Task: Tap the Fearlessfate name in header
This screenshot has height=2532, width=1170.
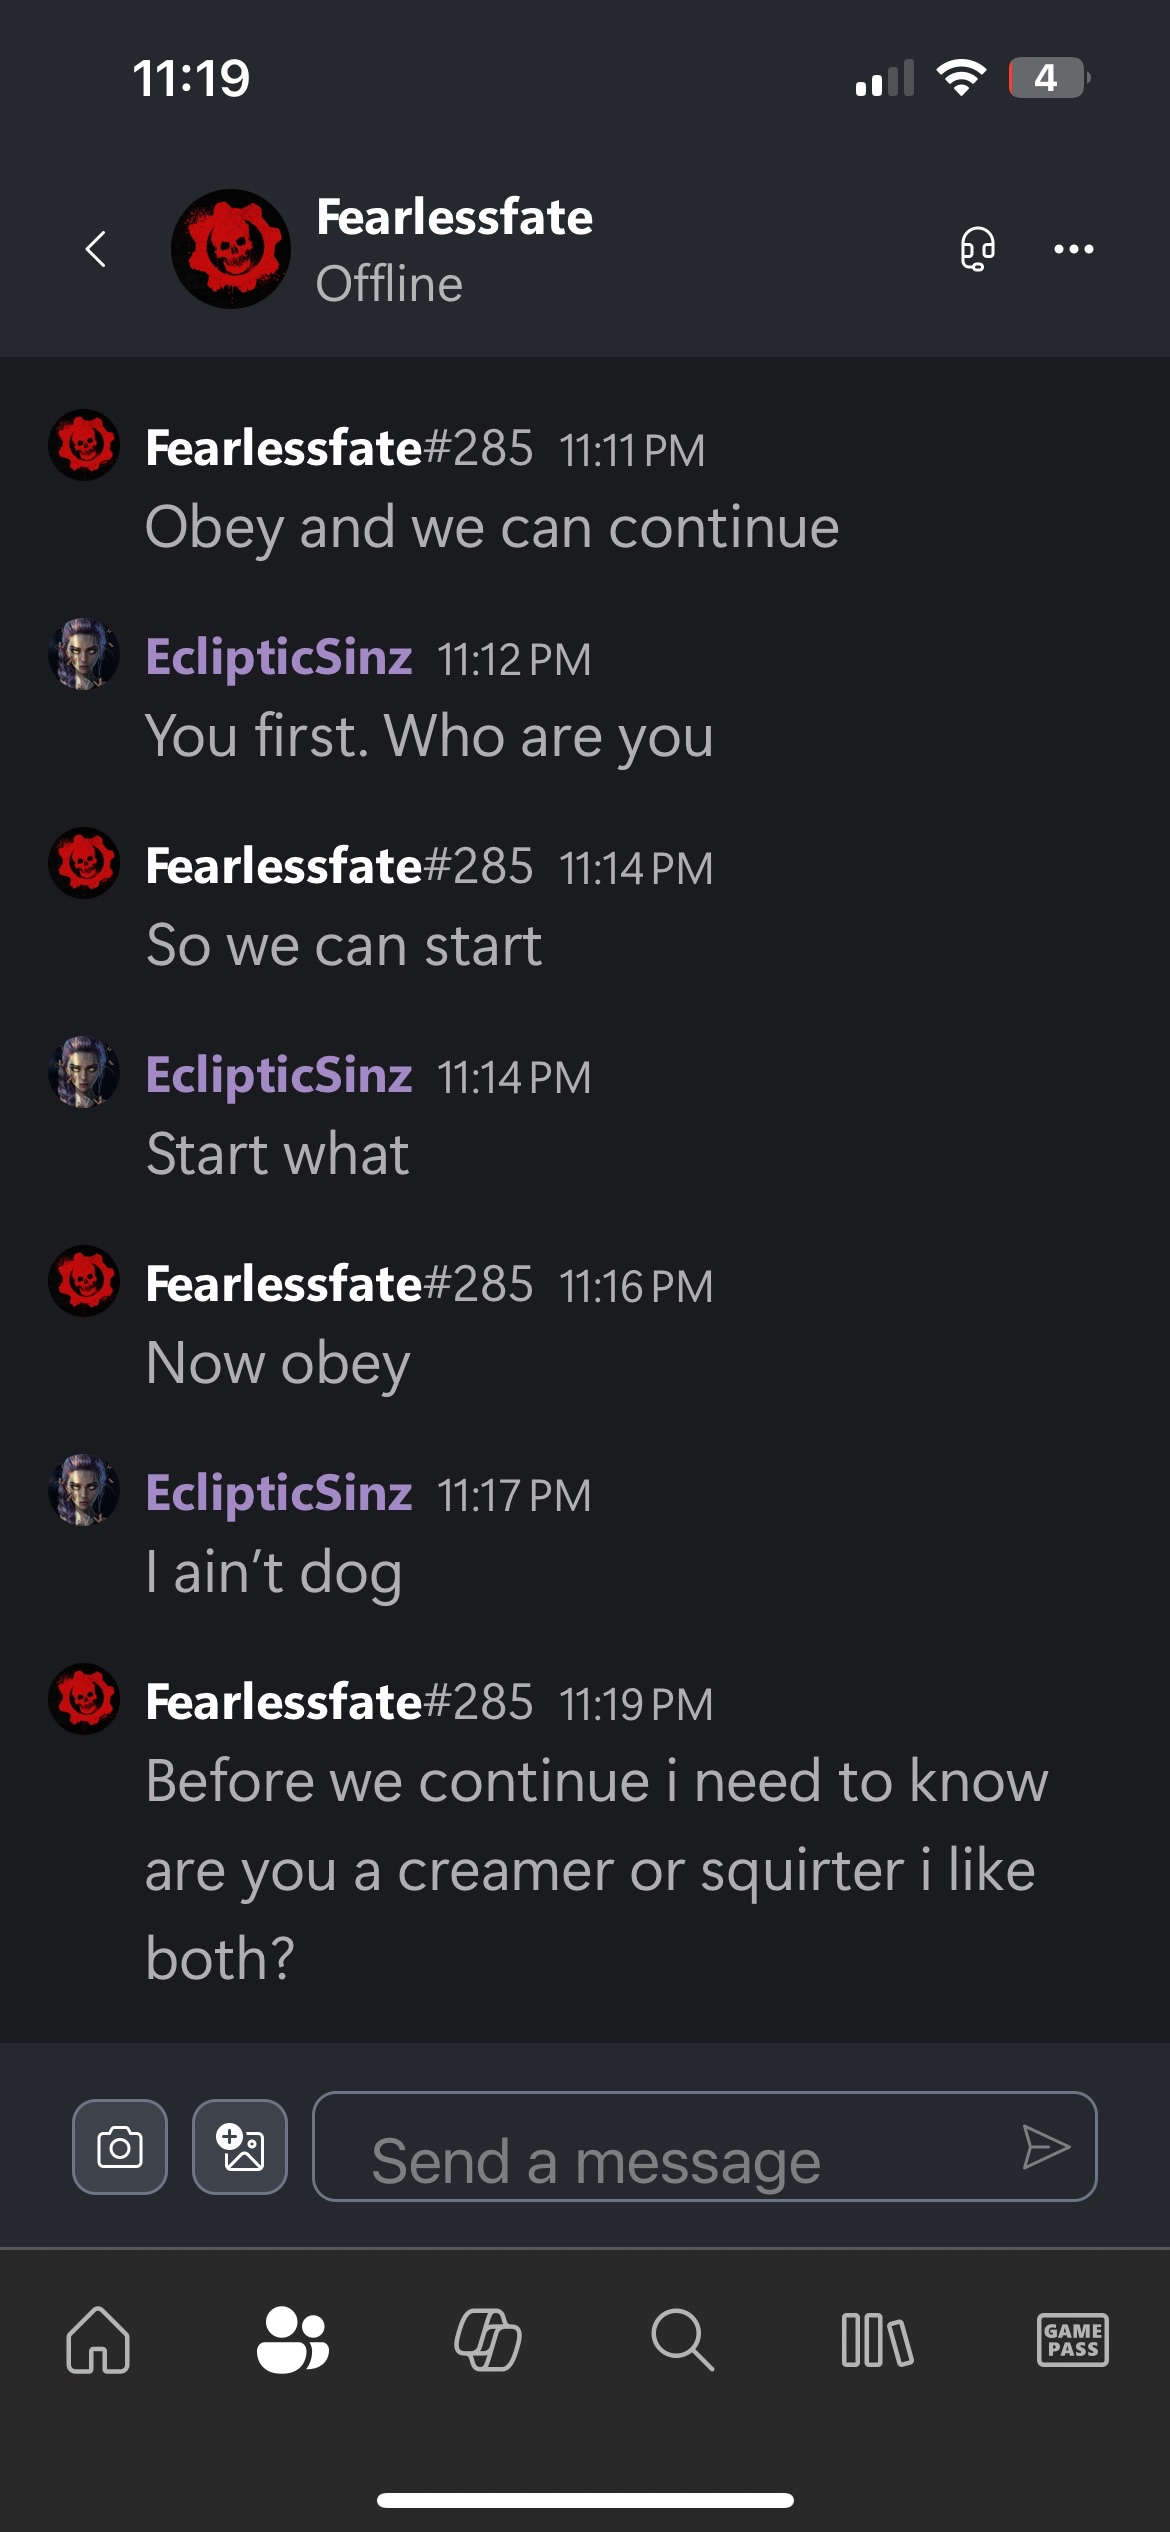Action: 454,217
